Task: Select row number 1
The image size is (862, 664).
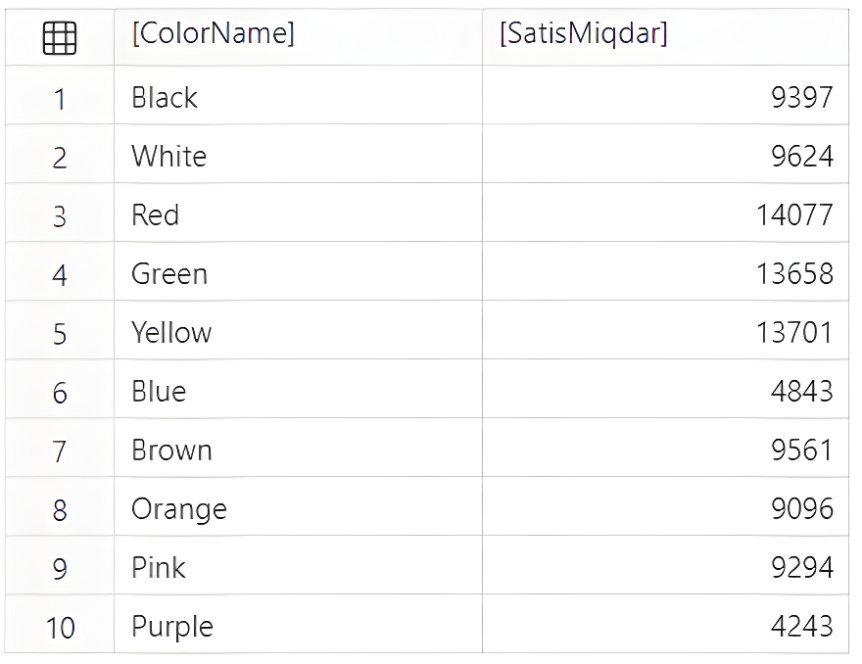Action: (60, 98)
